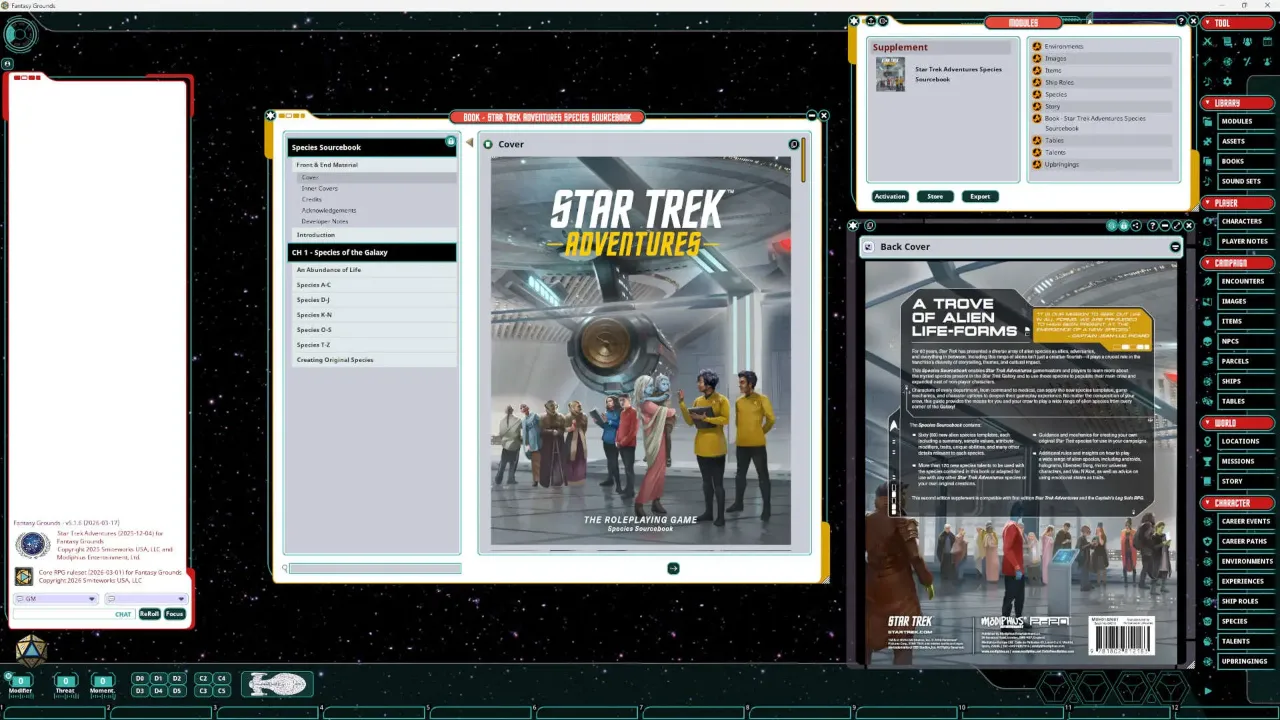Click the Focus button in chat

click(175, 614)
